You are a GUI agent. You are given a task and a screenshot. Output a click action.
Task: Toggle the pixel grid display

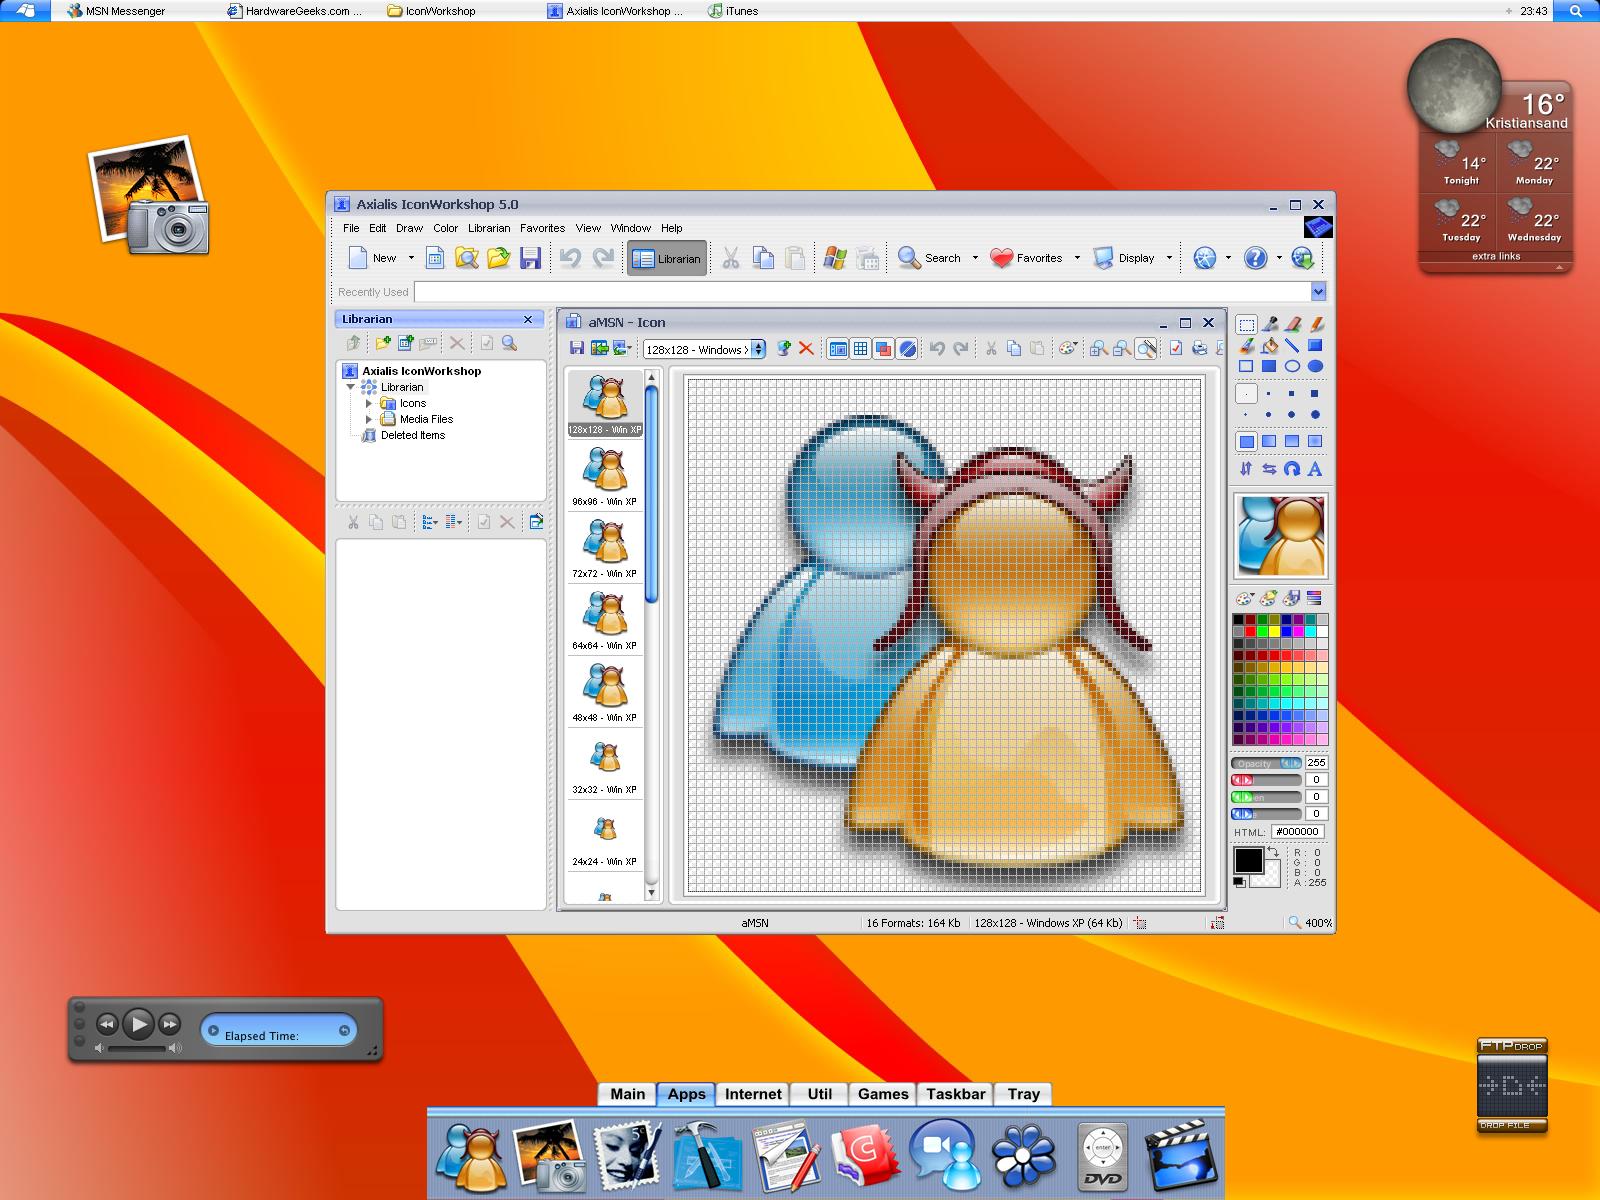pos(860,348)
